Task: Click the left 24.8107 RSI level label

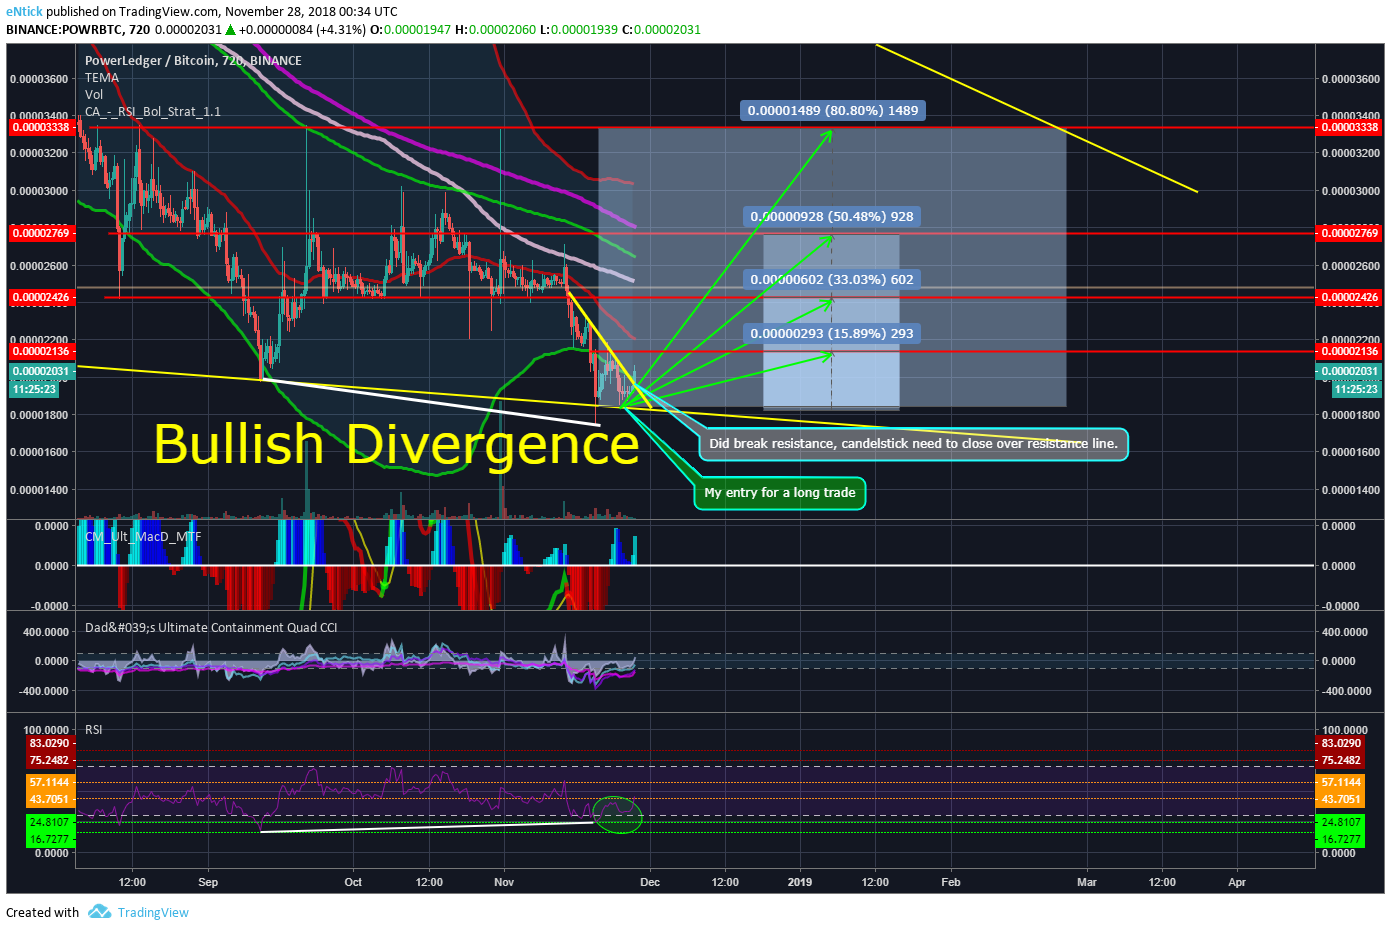Action: pos(49,822)
